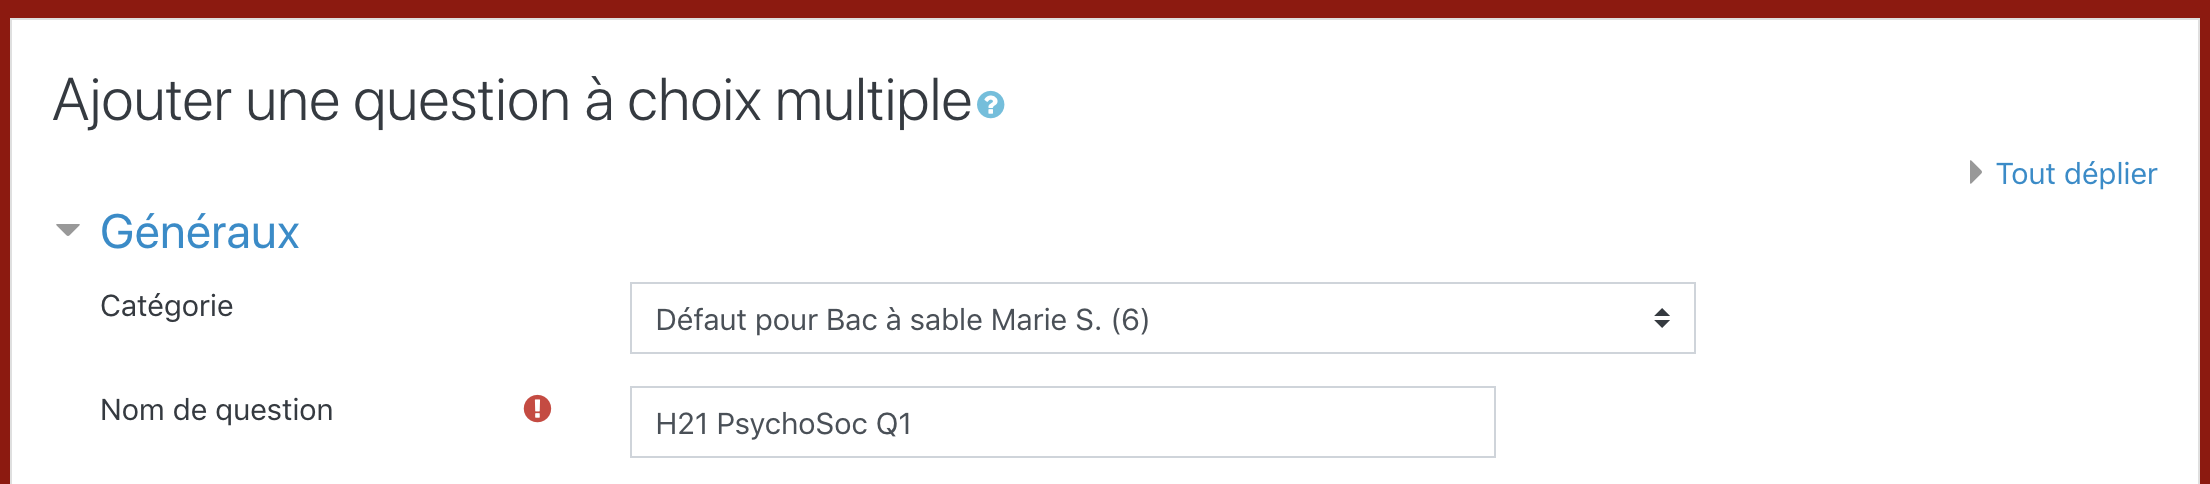Image resolution: width=2210 pixels, height=484 pixels.
Task: Click the H21 PsychoSoc Q1 text
Action: 783,424
